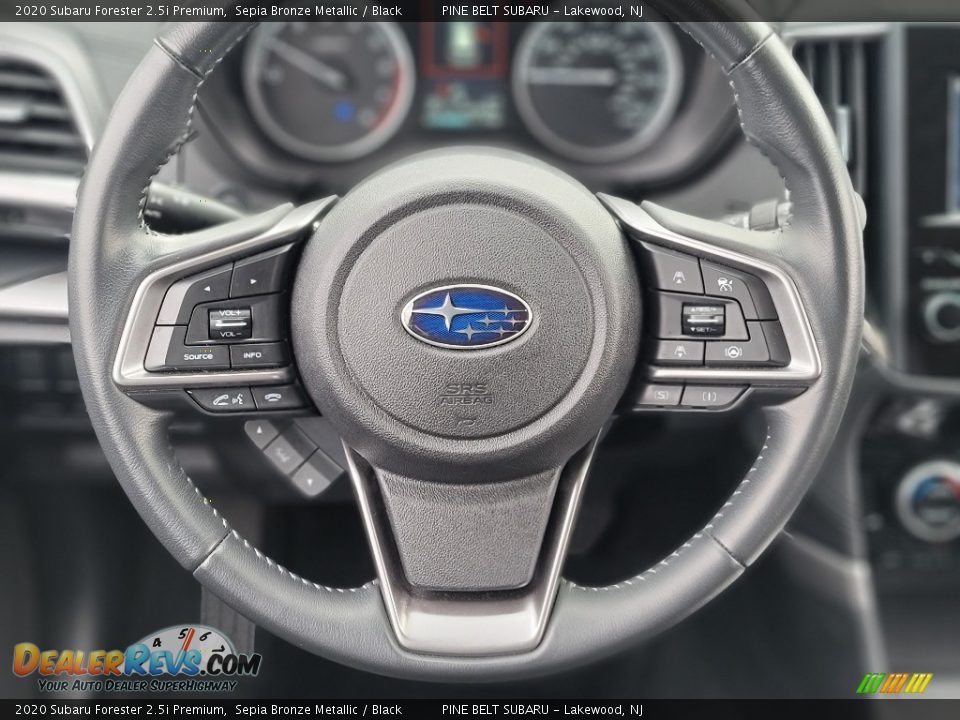Image resolution: width=960 pixels, height=720 pixels.
Task: Push the VOL+/VOL- volume rocker
Action: coord(229,322)
